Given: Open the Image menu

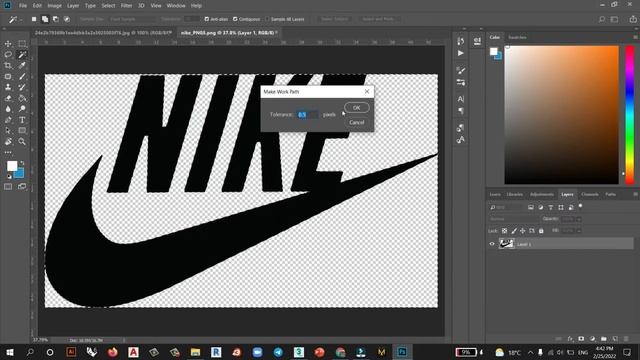Looking at the screenshot, I should pyautogui.click(x=54, y=6).
